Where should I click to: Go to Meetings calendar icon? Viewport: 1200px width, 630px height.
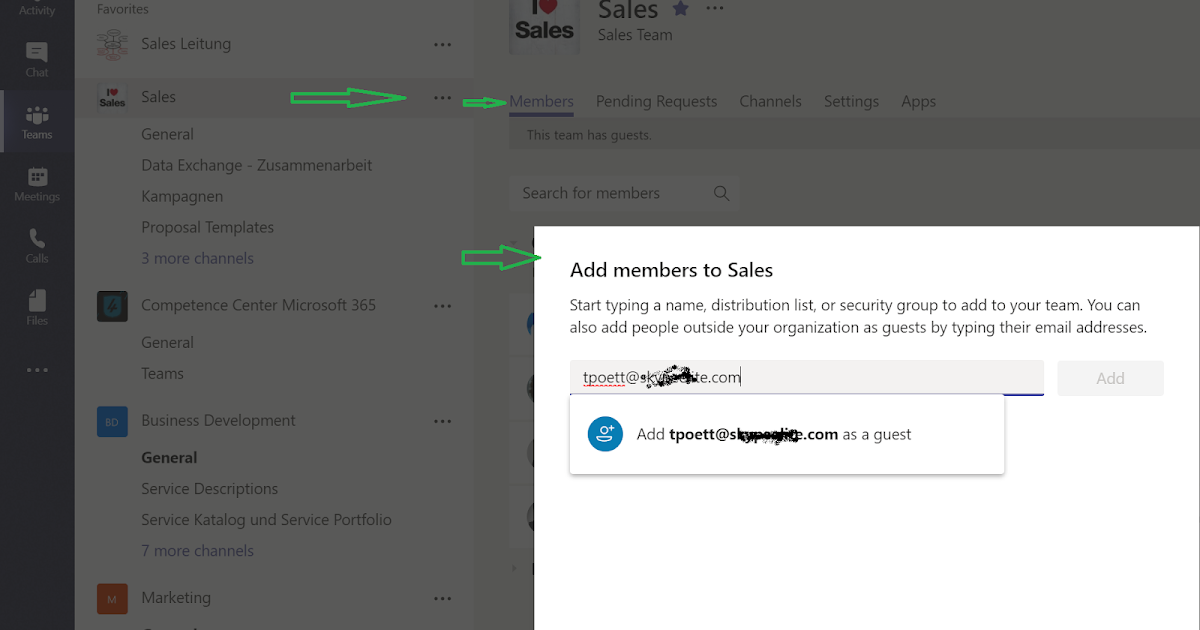click(37, 183)
